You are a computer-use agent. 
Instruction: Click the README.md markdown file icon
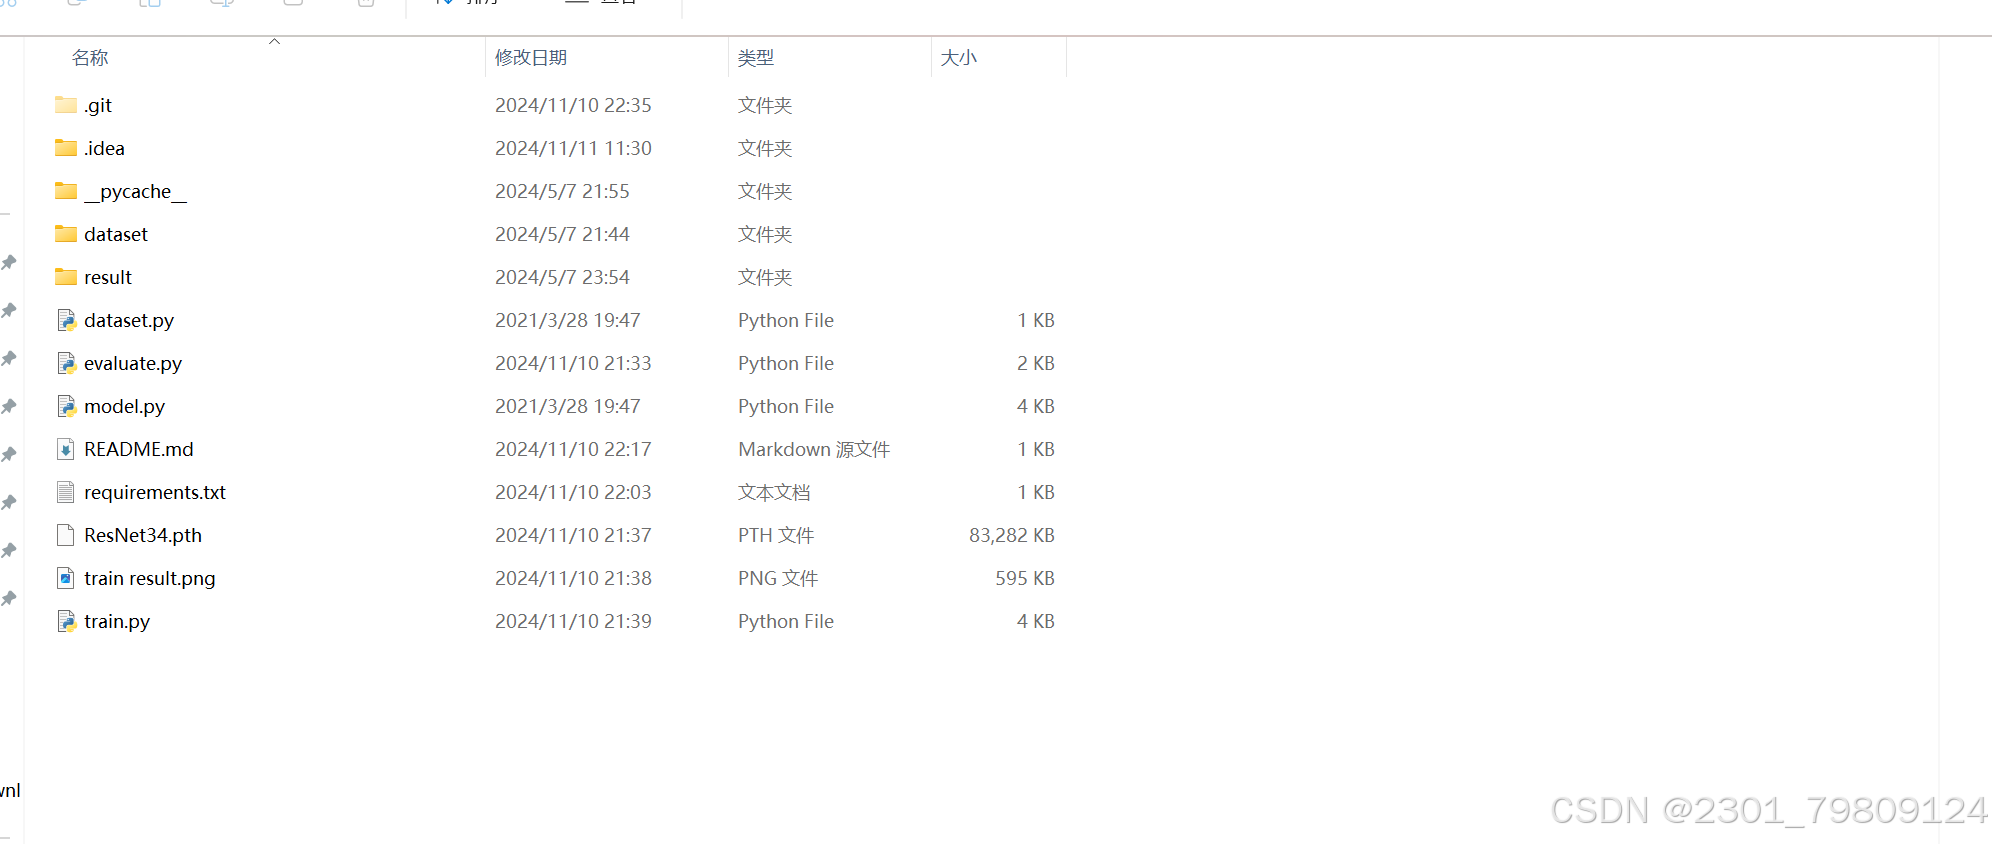[x=66, y=449]
